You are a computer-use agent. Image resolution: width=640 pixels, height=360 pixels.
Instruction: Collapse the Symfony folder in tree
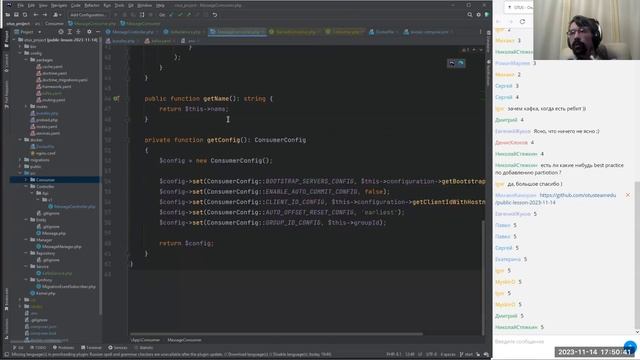tap(26, 280)
